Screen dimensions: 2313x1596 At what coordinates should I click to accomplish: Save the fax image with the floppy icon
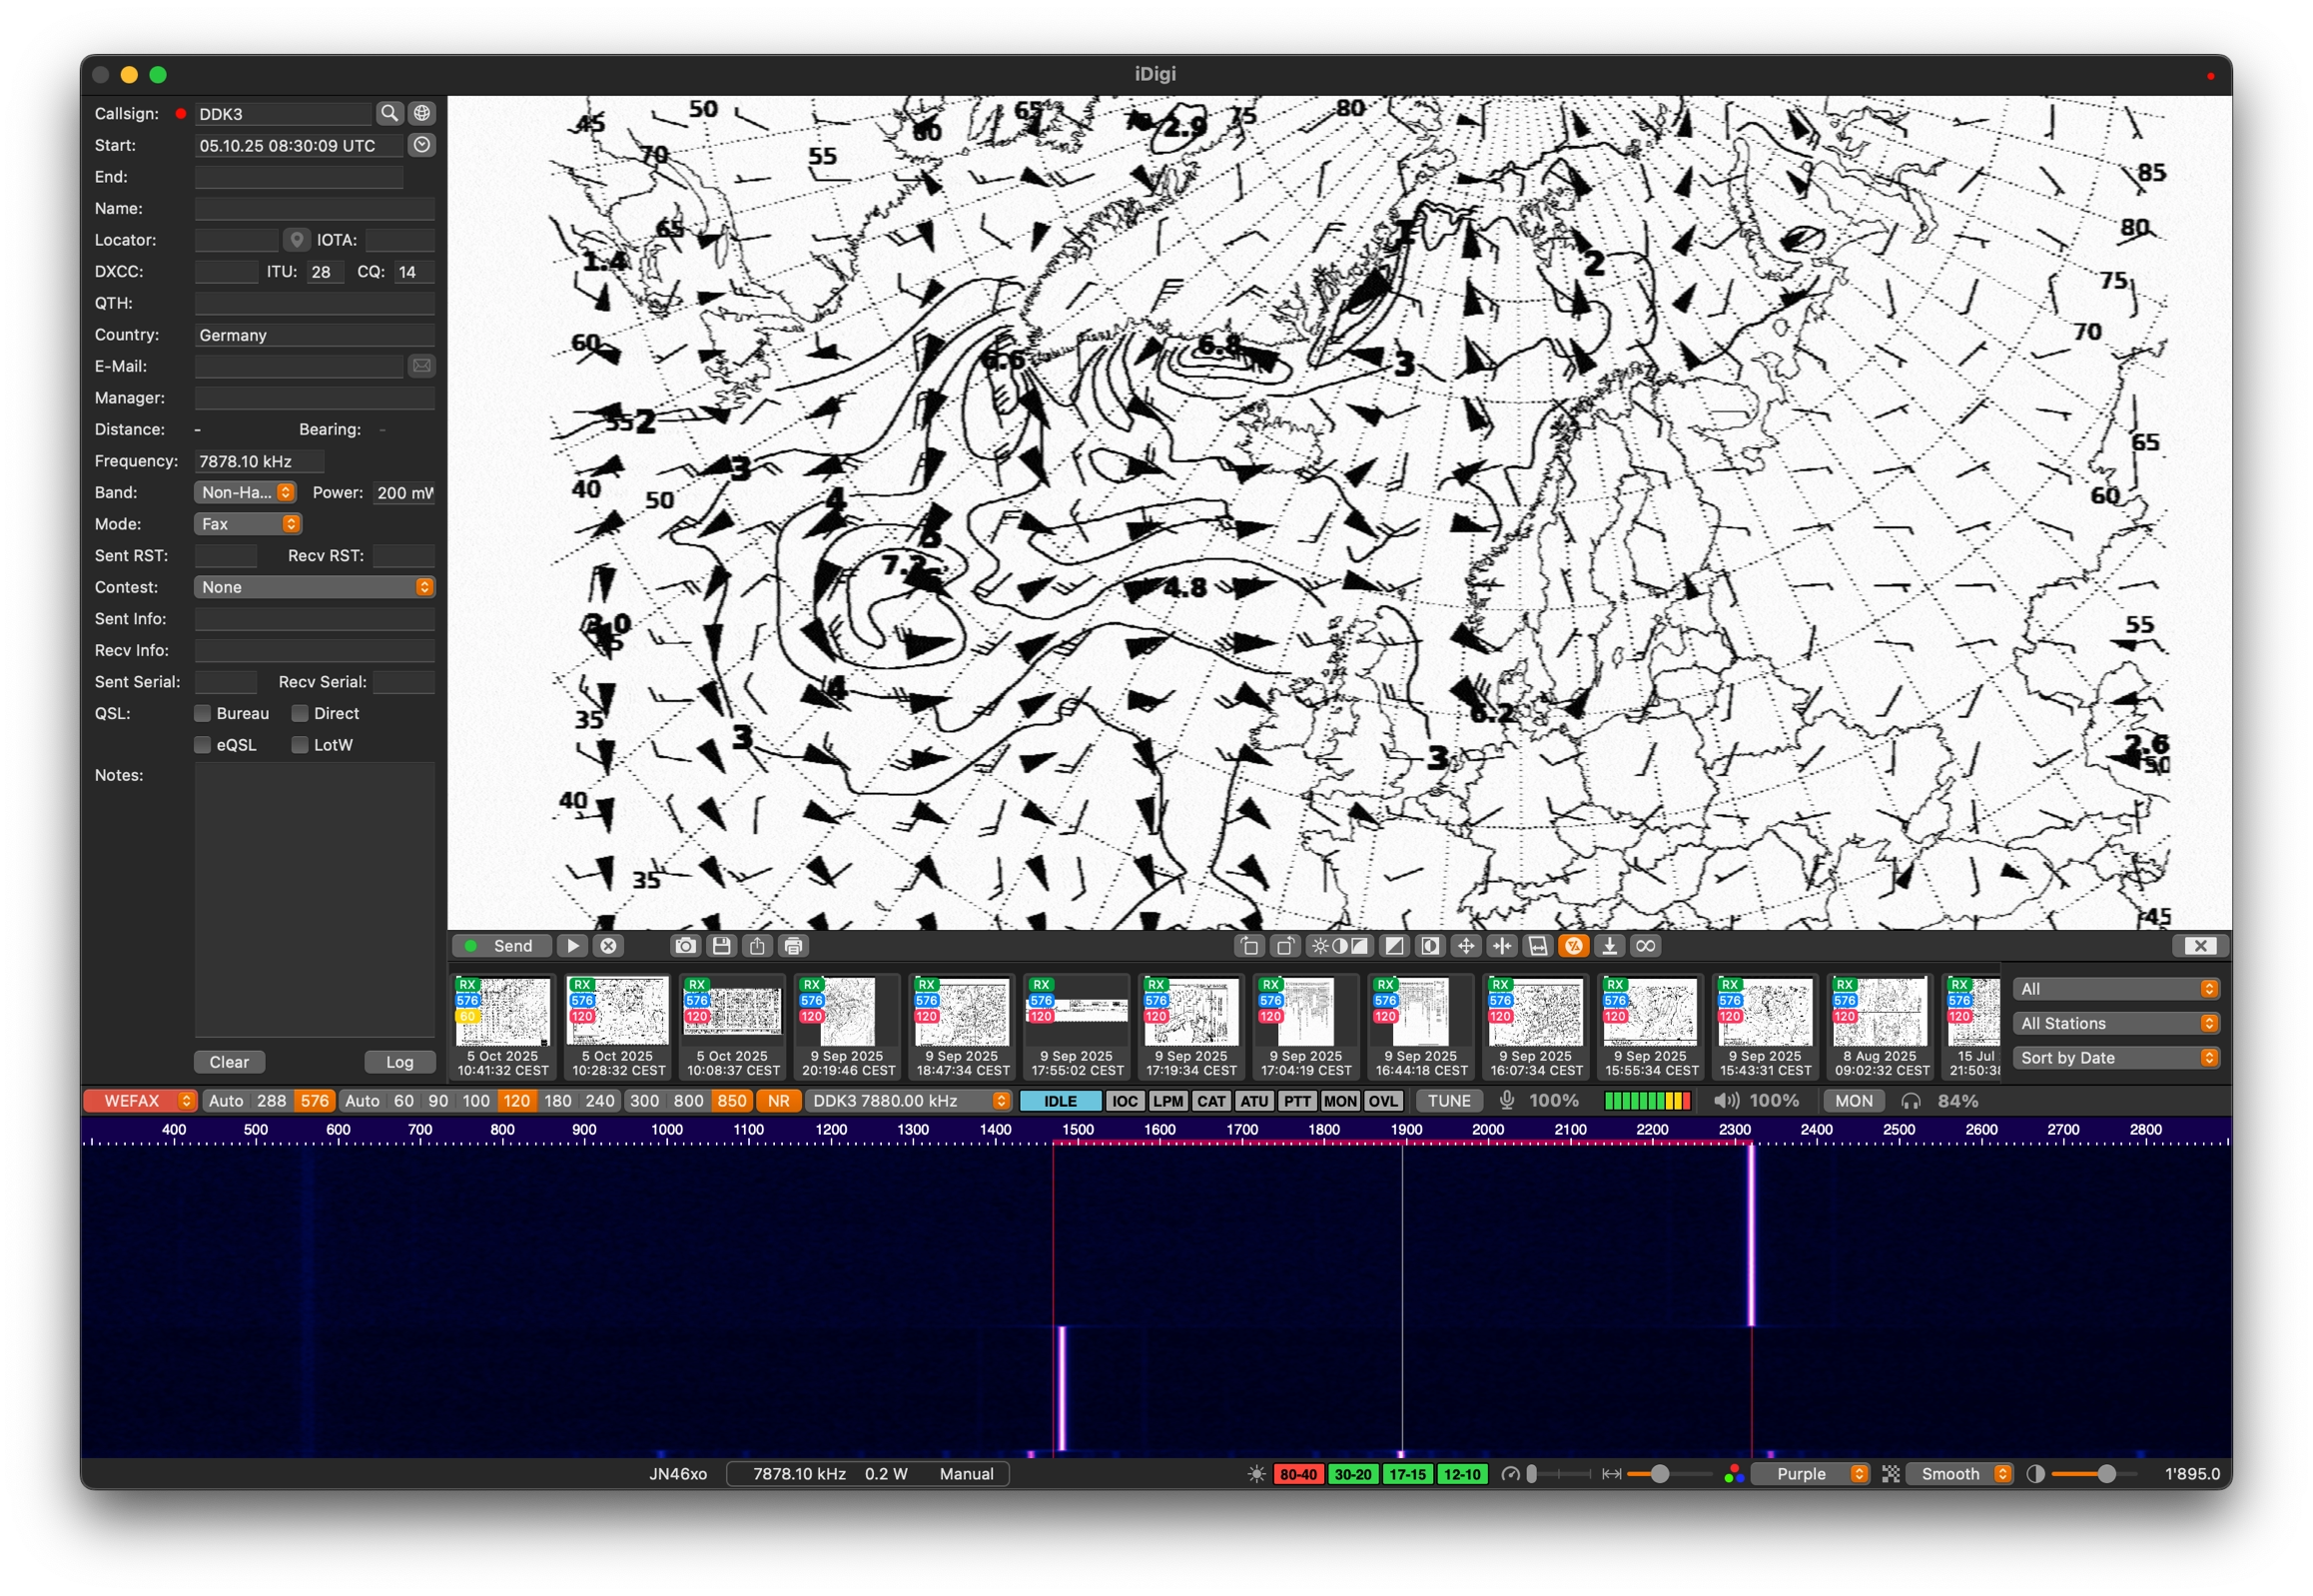pos(721,946)
